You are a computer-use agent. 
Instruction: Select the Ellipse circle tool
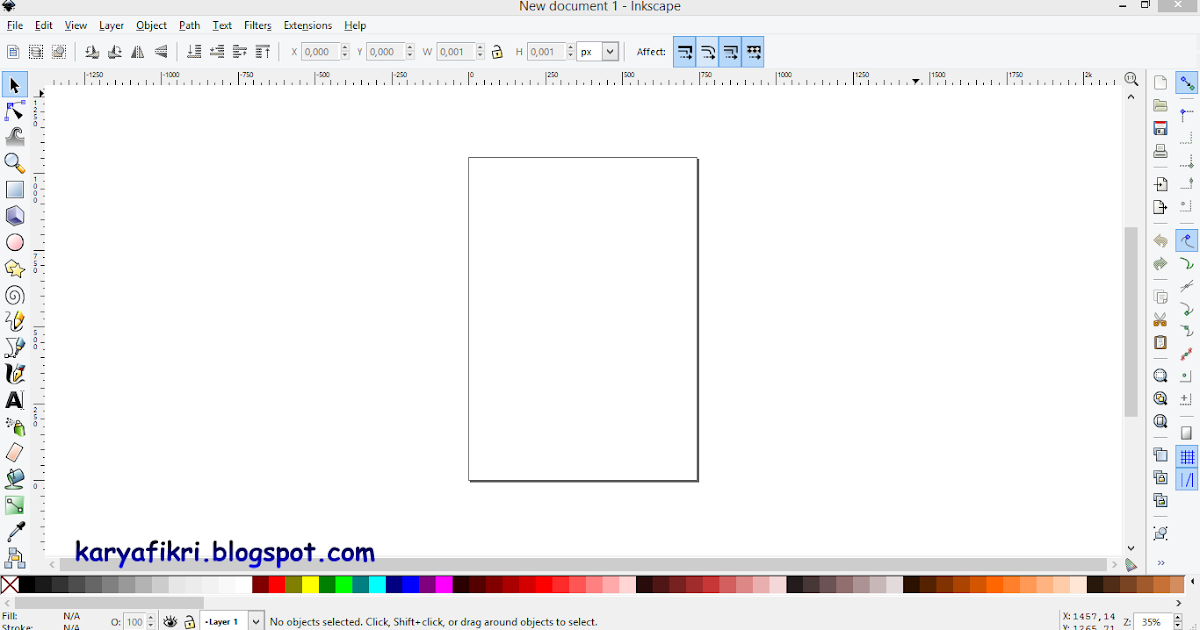[15, 242]
